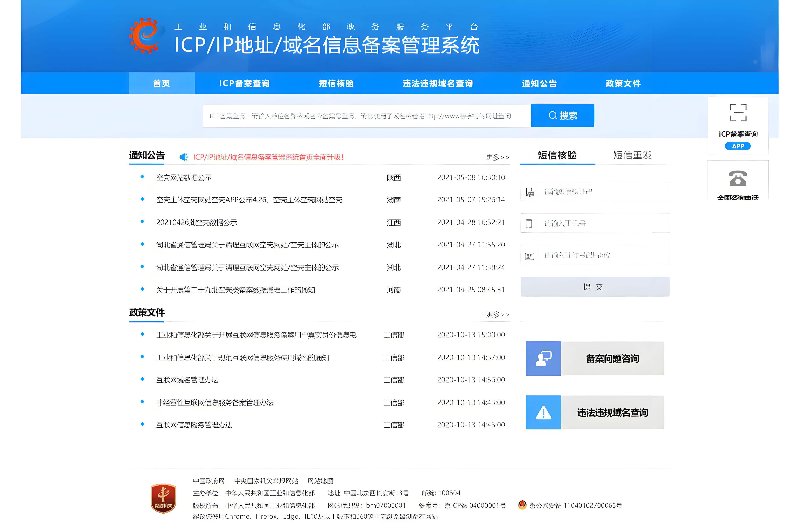Click the 全国咨询电话 telephone icon
The height and width of the screenshot is (529, 800).
click(x=738, y=179)
